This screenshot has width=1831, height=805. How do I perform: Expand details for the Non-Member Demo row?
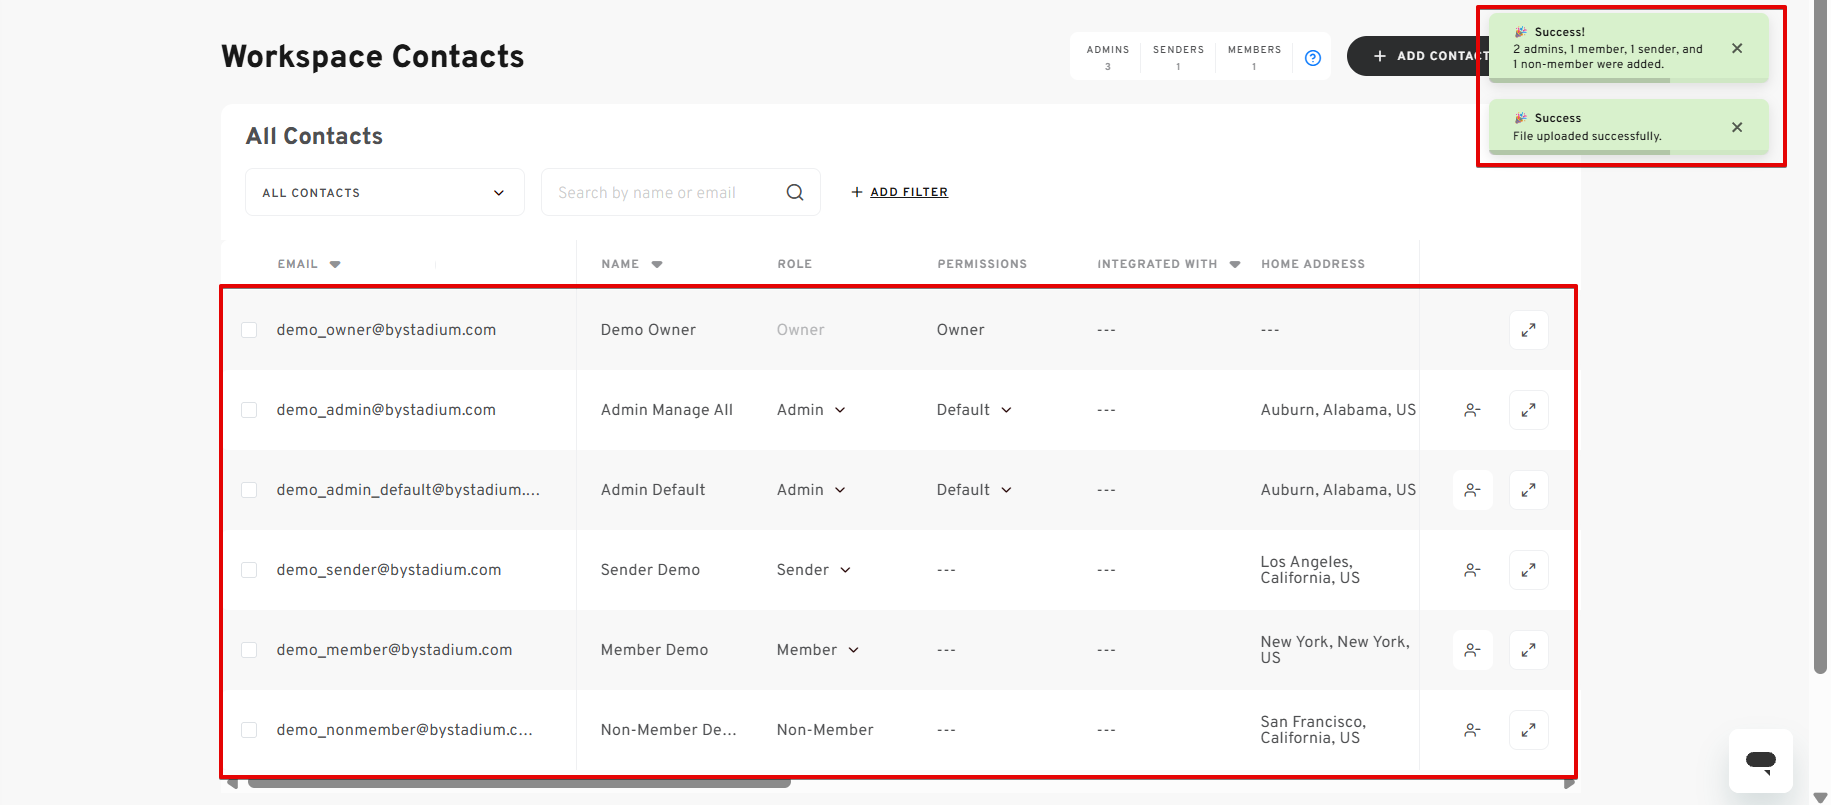click(x=1528, y=730)
